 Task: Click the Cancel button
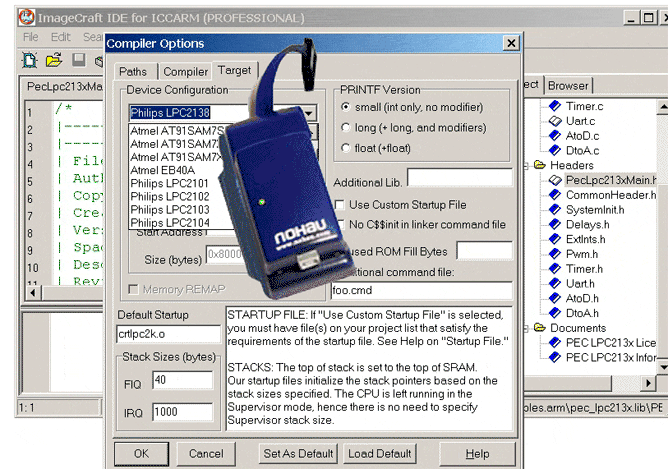coord(206,454)
